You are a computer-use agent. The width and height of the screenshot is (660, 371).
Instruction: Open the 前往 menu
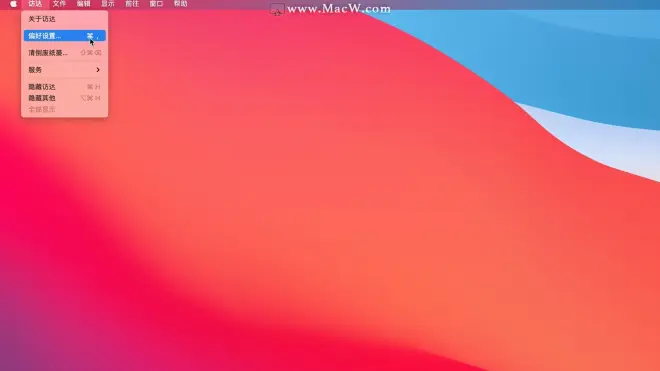tap(132, 4)
